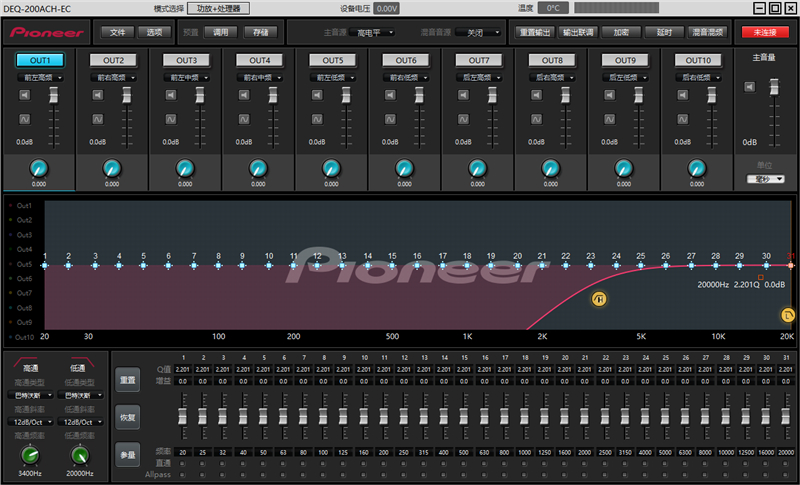Viewport: 800px width, 485px height.
Task: Mute the master volume speaker icon
Action: click(x=749, y=88)
